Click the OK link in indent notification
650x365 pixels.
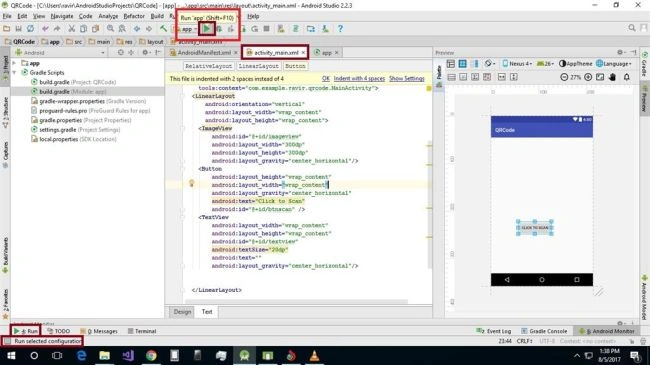click(325, 78)
